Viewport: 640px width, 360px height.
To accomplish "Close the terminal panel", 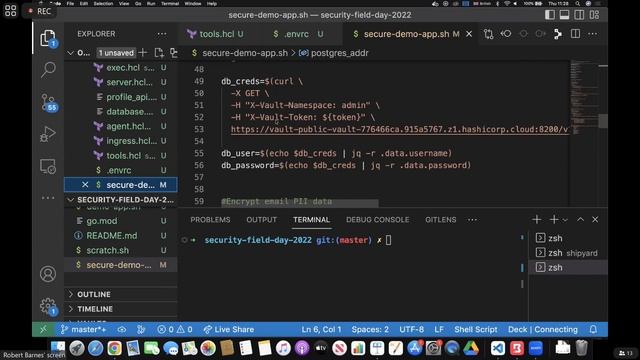I will [595, 220].
